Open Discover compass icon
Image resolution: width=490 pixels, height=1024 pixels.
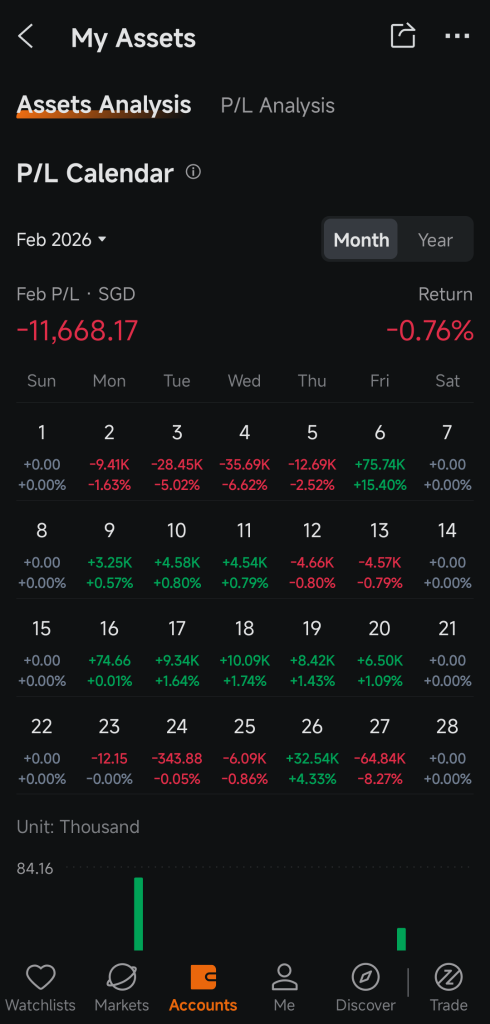pos(366,978)
